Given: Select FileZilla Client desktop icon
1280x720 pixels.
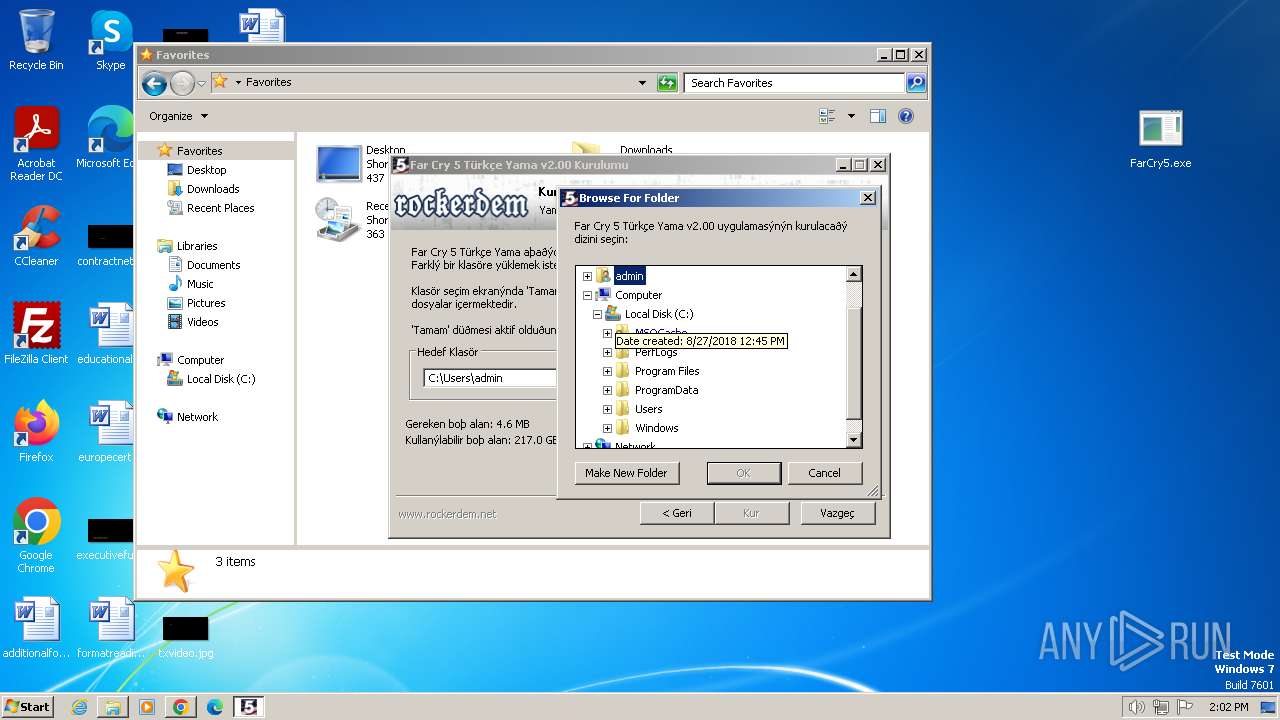Looking at the screenshot, I should [x=36, y=333].
